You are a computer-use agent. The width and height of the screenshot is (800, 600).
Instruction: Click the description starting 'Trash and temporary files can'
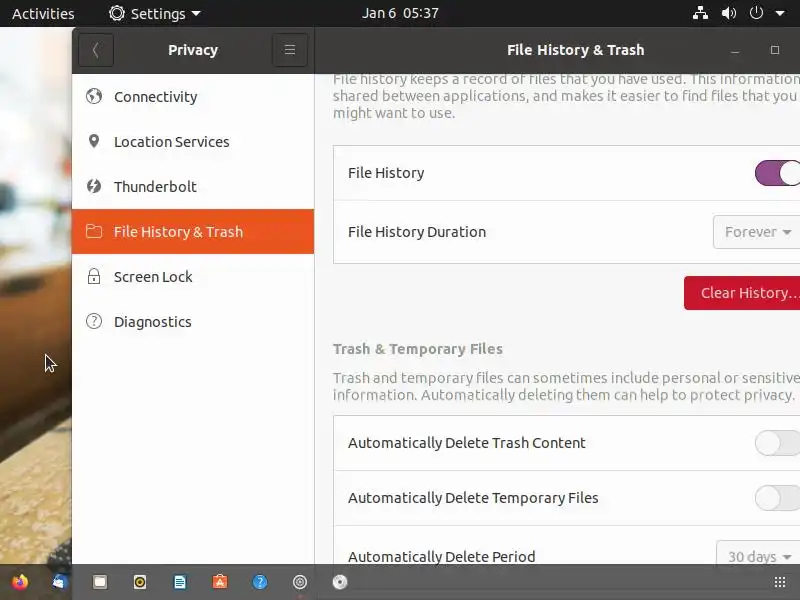[566, 386]
